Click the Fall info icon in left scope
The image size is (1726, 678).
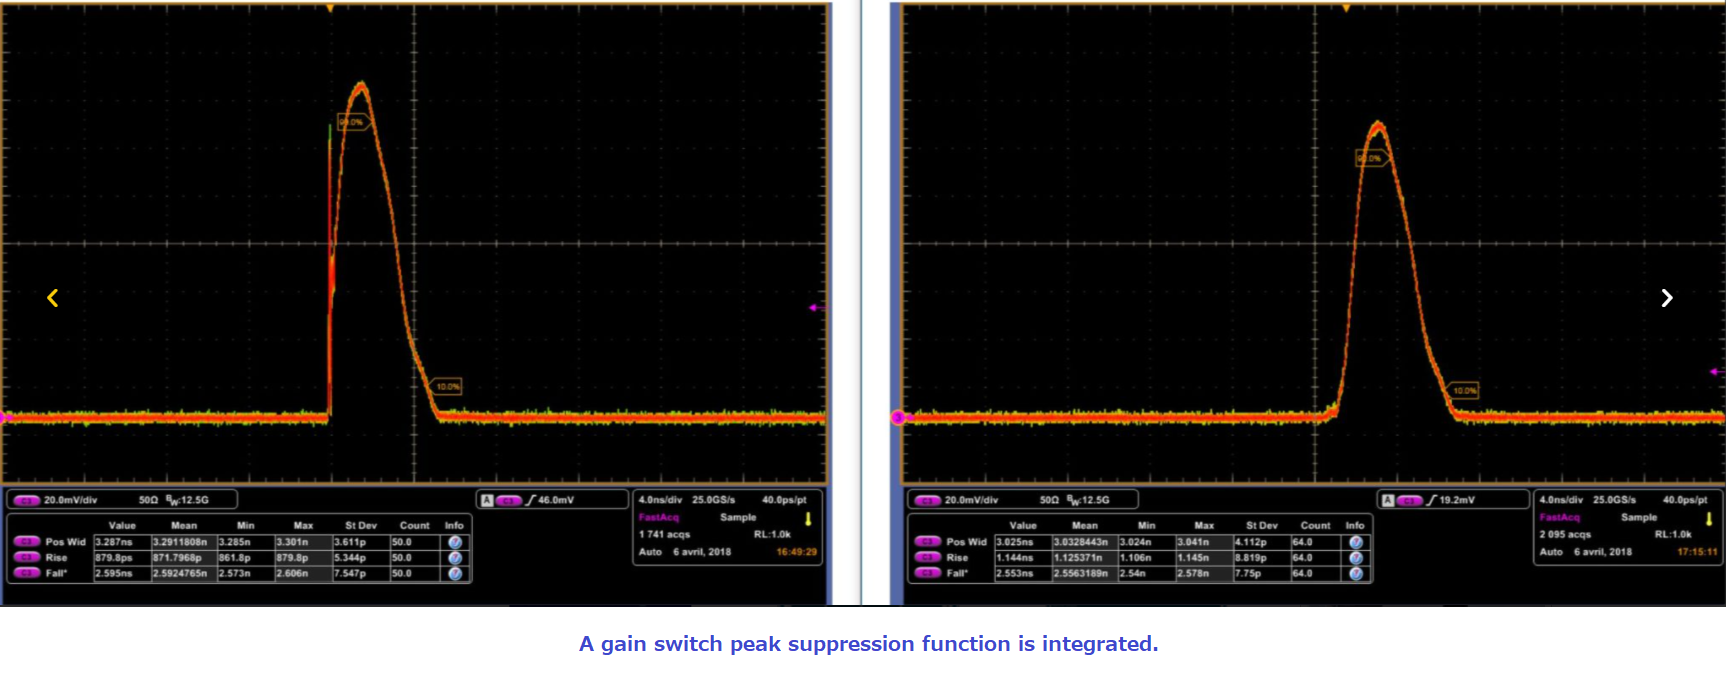455,574
